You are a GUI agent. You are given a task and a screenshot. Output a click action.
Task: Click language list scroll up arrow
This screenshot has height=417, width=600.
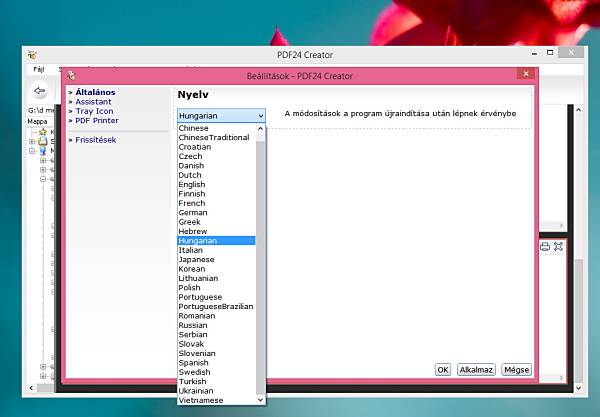pos(261,128)
